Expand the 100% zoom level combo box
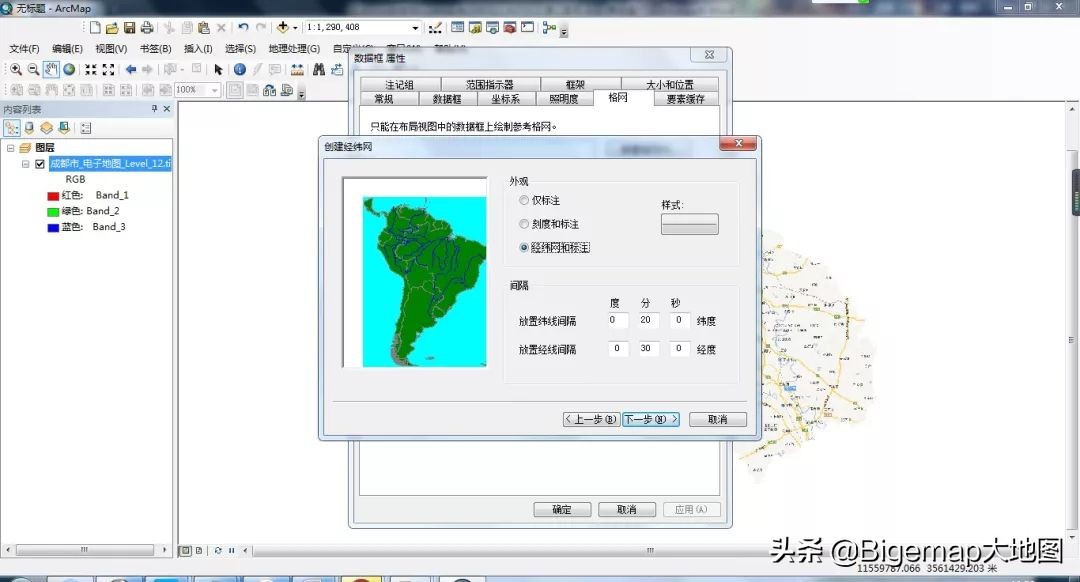 point(213,90)
